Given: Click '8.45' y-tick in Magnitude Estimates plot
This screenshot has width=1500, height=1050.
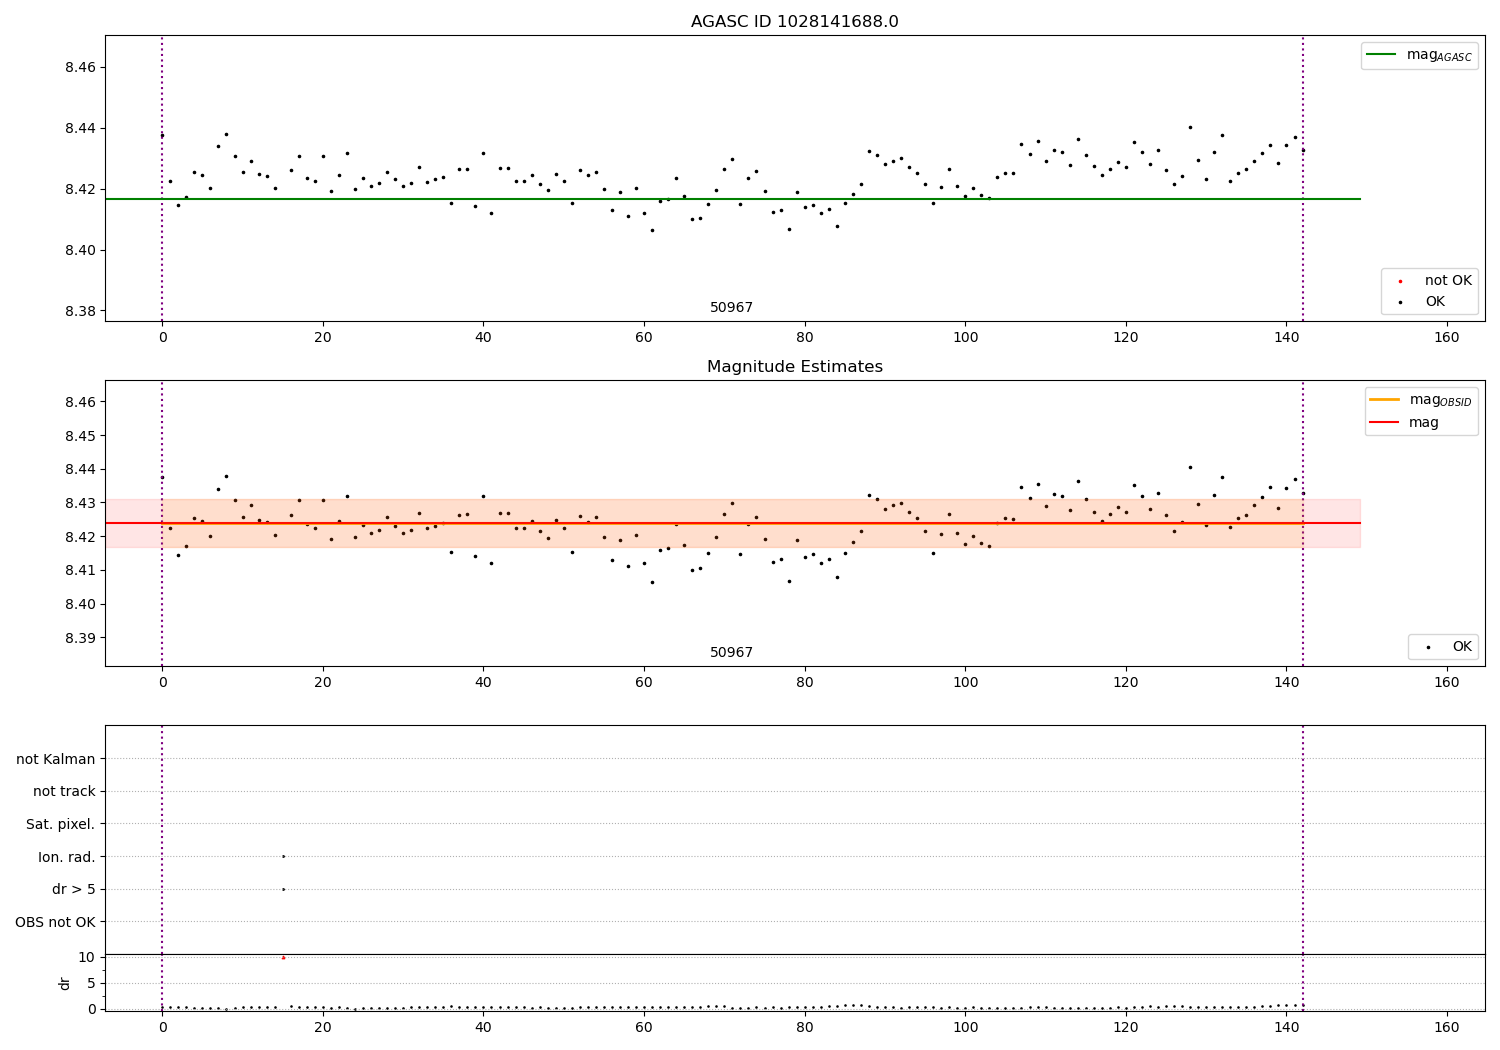Looking at the screenshot, I should point(81,436).
